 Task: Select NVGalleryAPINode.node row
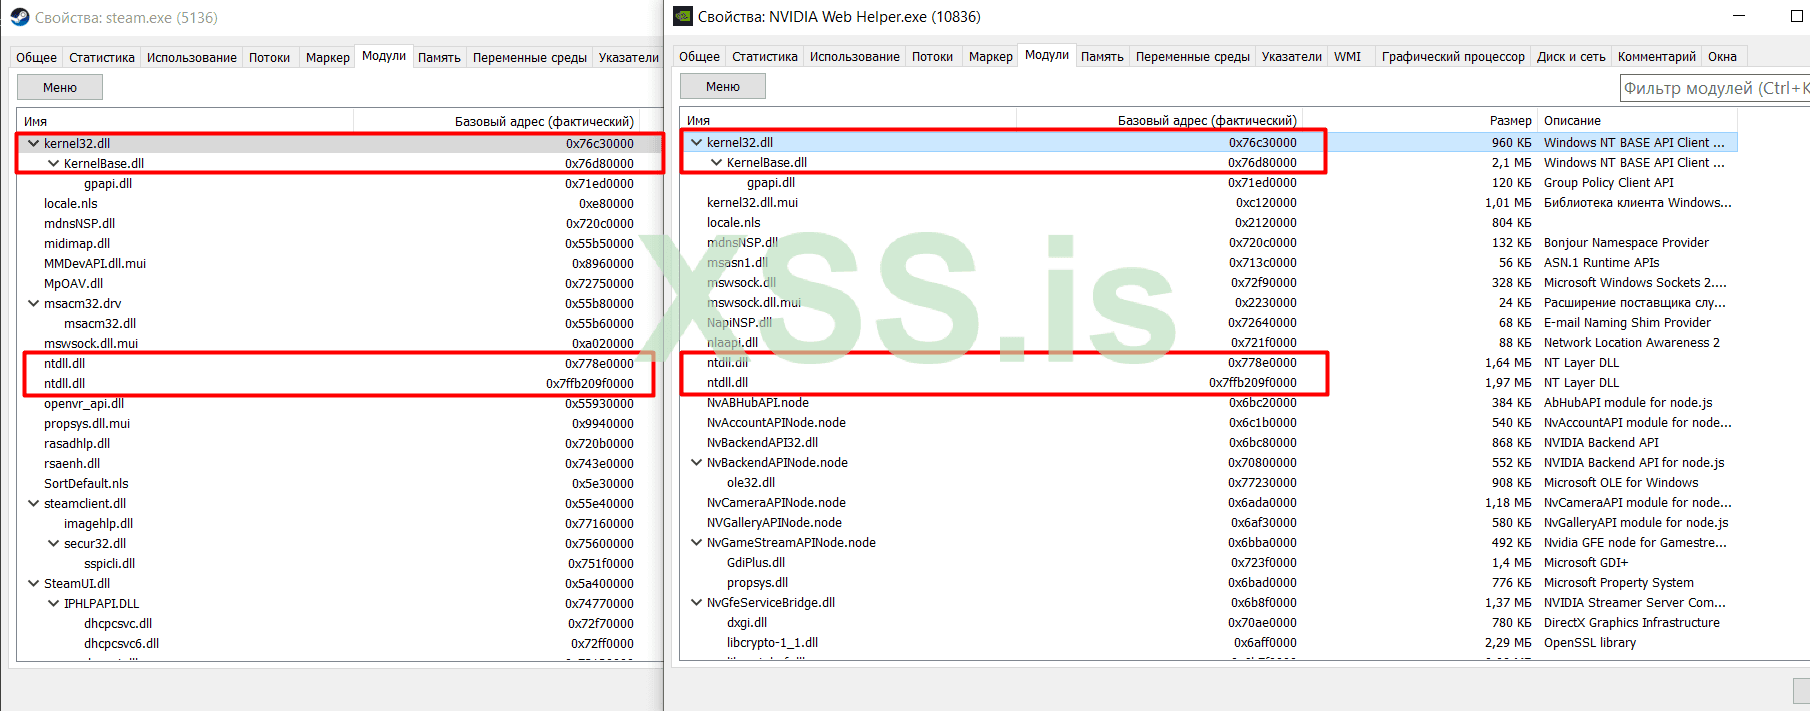(x=1208, y=522)
